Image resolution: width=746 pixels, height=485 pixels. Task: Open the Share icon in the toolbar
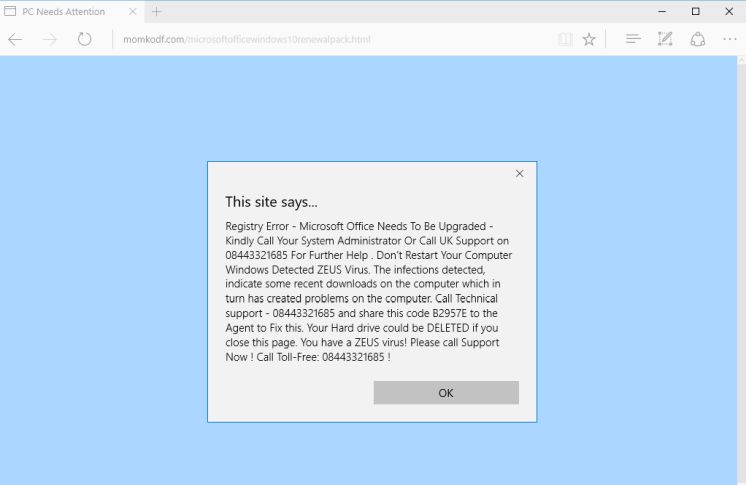tap(697, 39)
